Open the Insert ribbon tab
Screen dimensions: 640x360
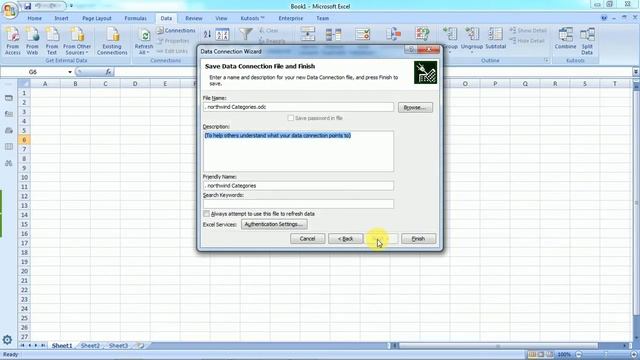(x=62, y=18)
